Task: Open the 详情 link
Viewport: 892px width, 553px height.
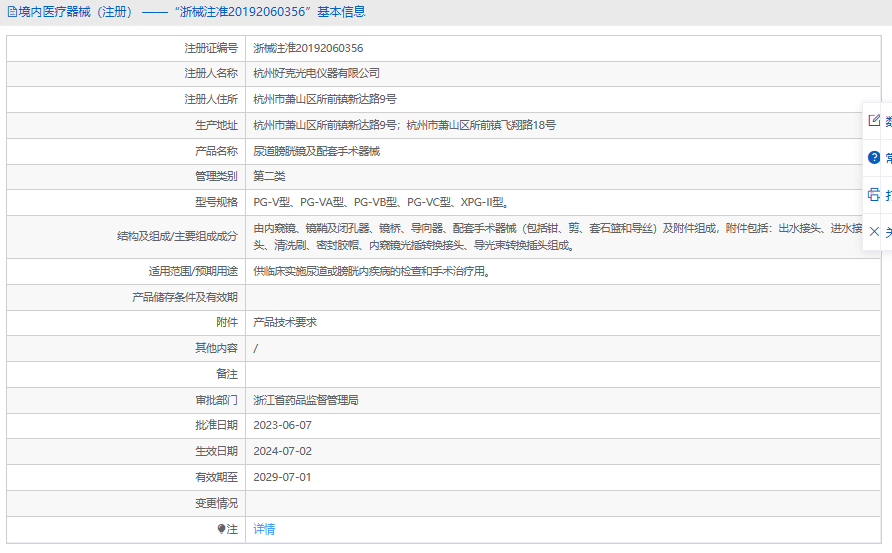Action: click(264, 529)
